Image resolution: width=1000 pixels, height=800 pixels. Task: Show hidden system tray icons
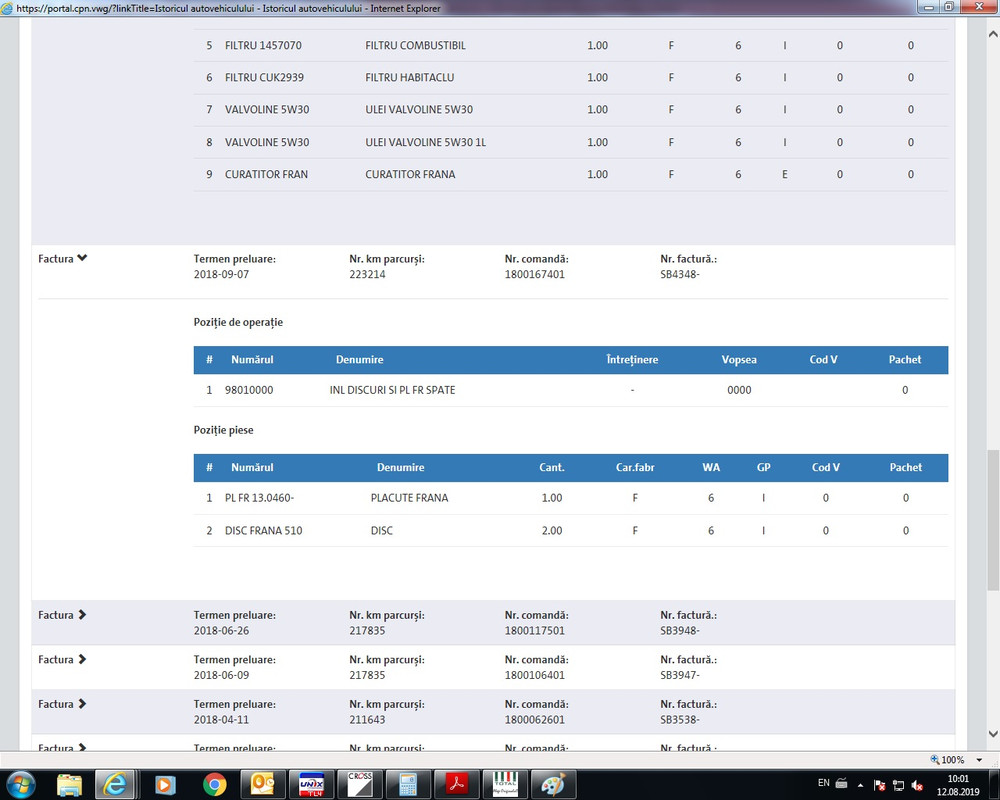[860, 785]
